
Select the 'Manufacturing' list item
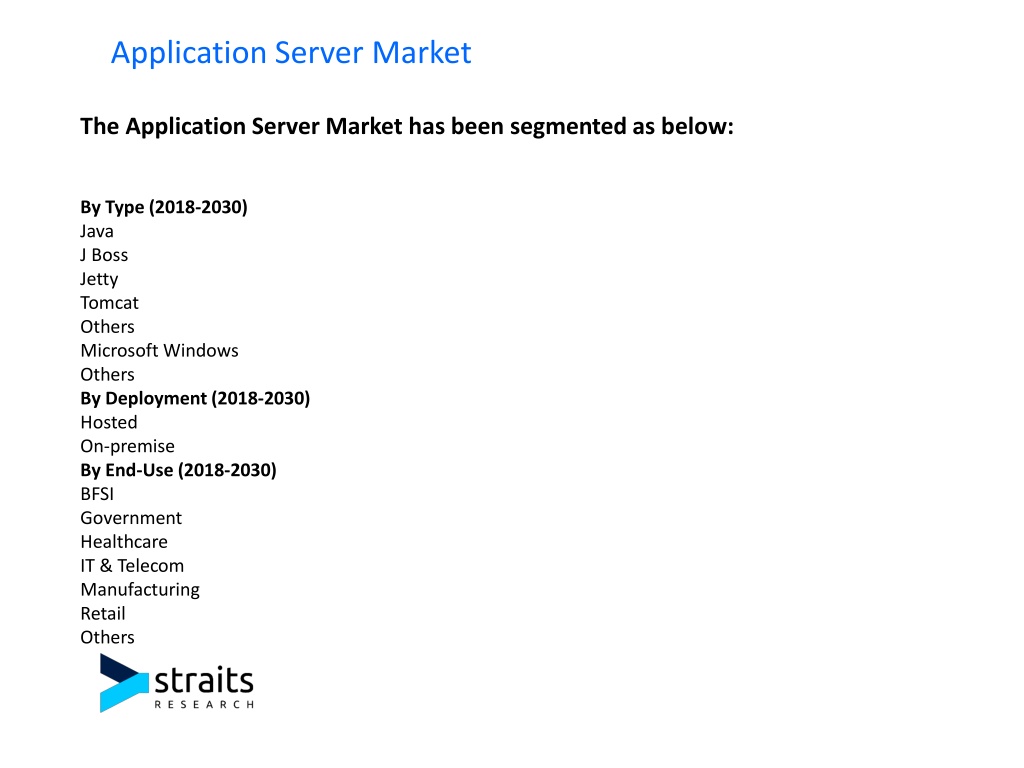pyautogui.click(x=140, y=590)
